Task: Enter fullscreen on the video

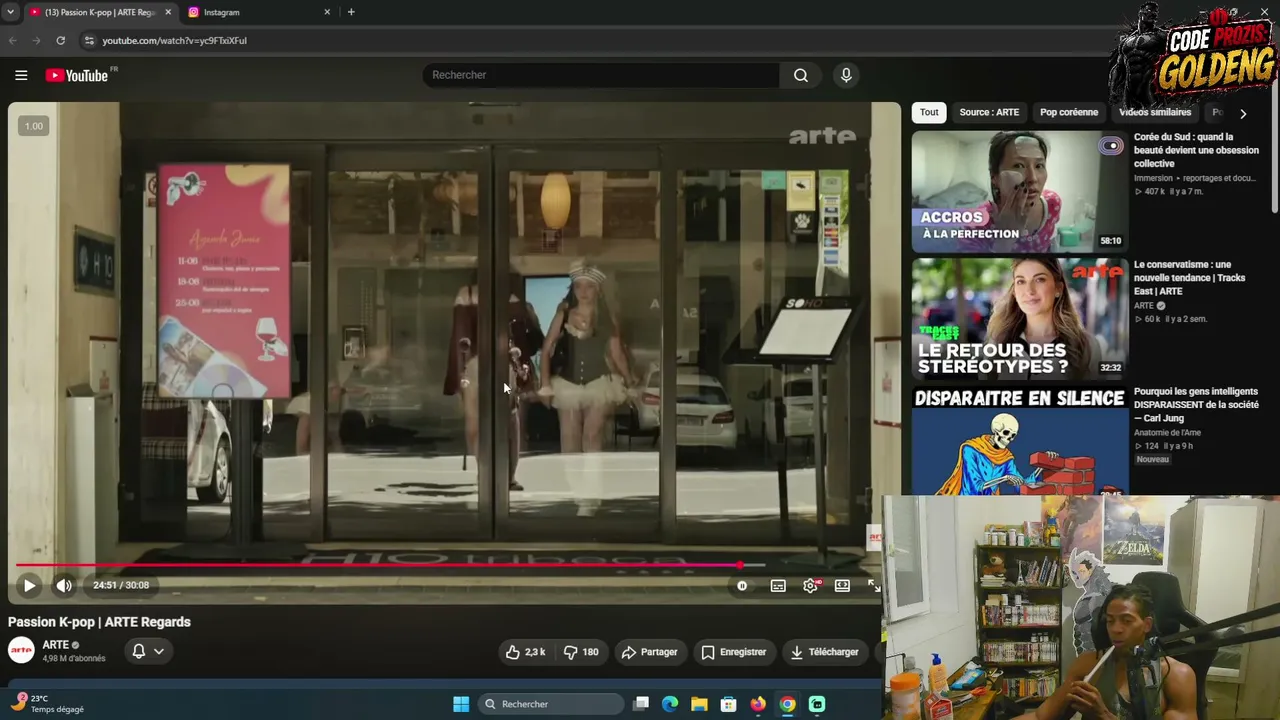Action: tap(873, 586)
